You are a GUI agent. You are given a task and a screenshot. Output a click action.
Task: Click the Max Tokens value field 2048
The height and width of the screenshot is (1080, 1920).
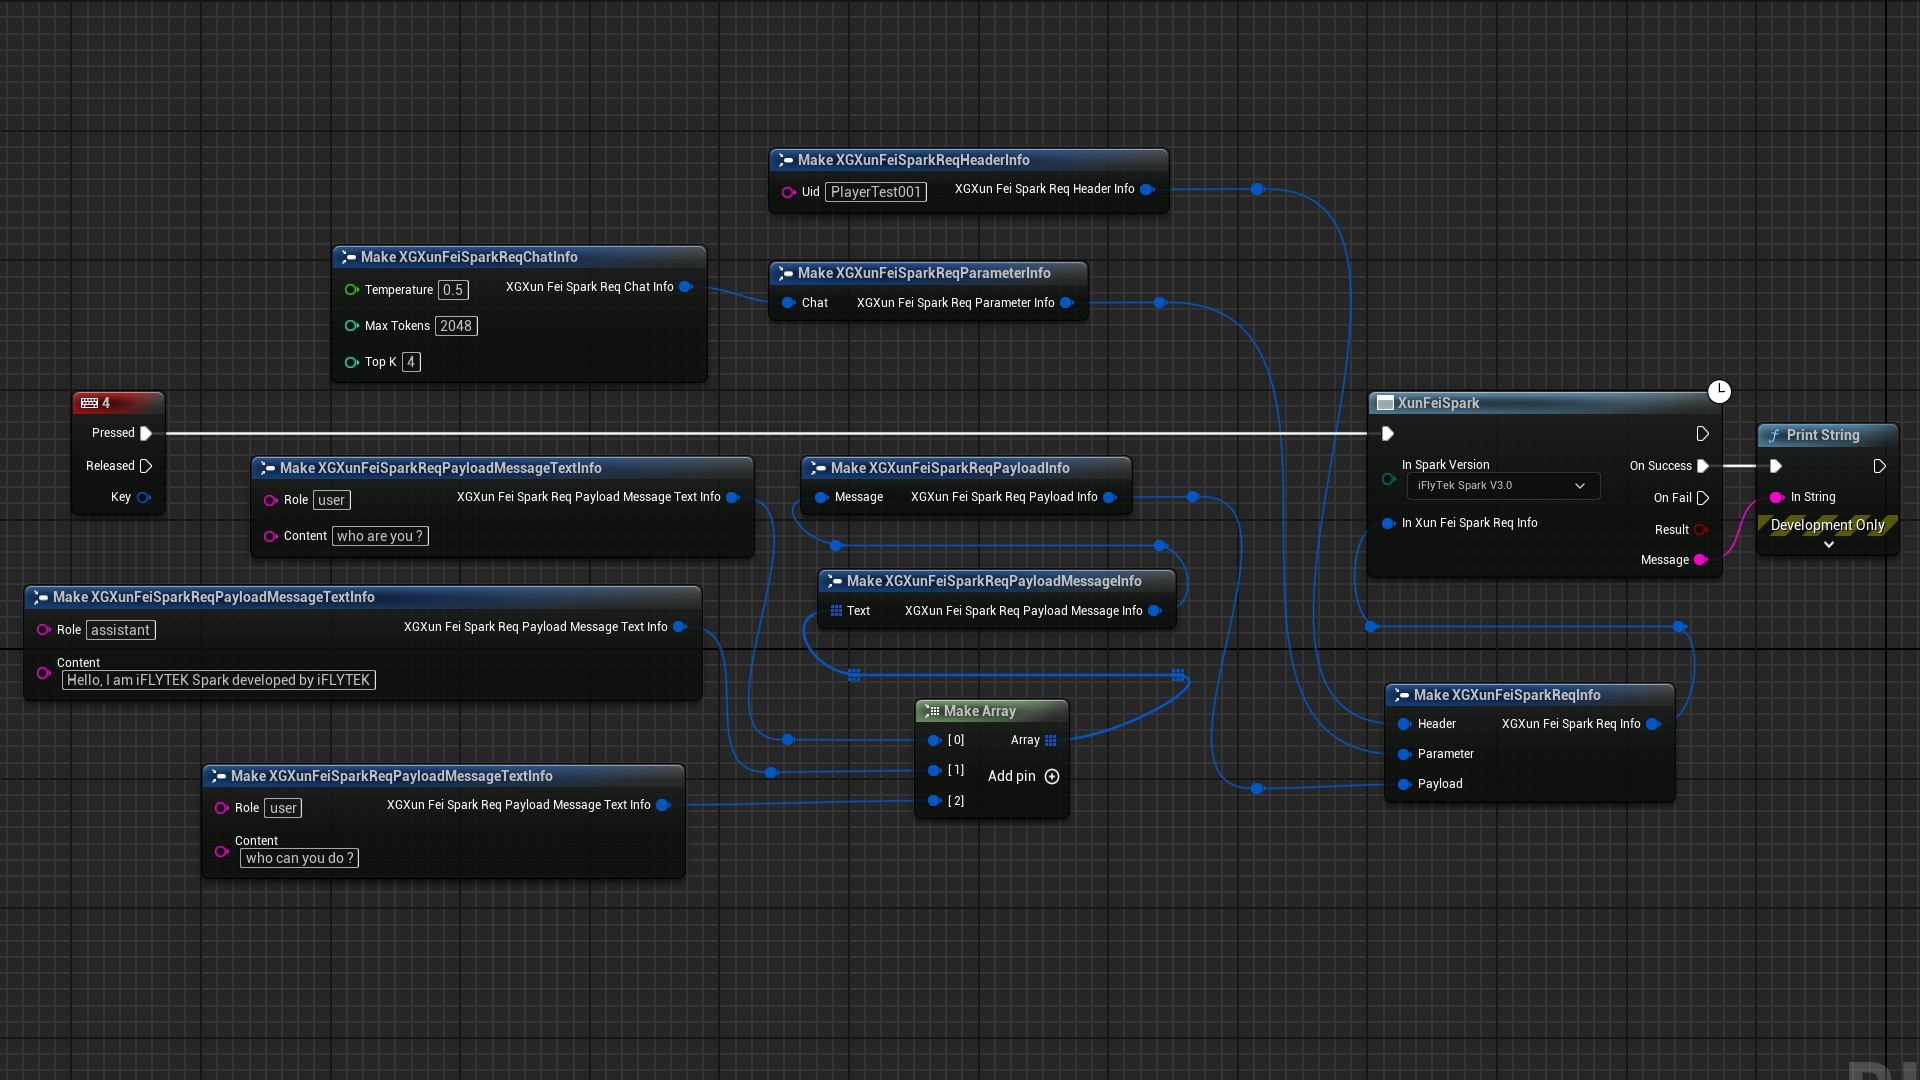pyautogui.click(x=456, y=326)
